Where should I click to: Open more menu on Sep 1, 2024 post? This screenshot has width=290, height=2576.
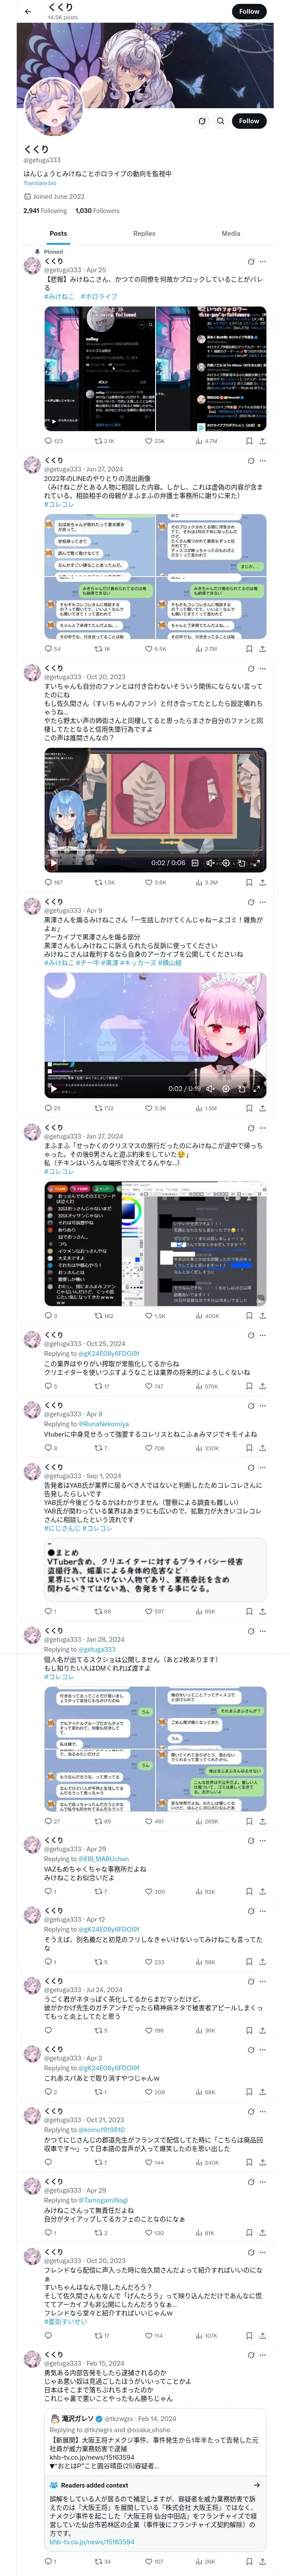[263, 1467]
